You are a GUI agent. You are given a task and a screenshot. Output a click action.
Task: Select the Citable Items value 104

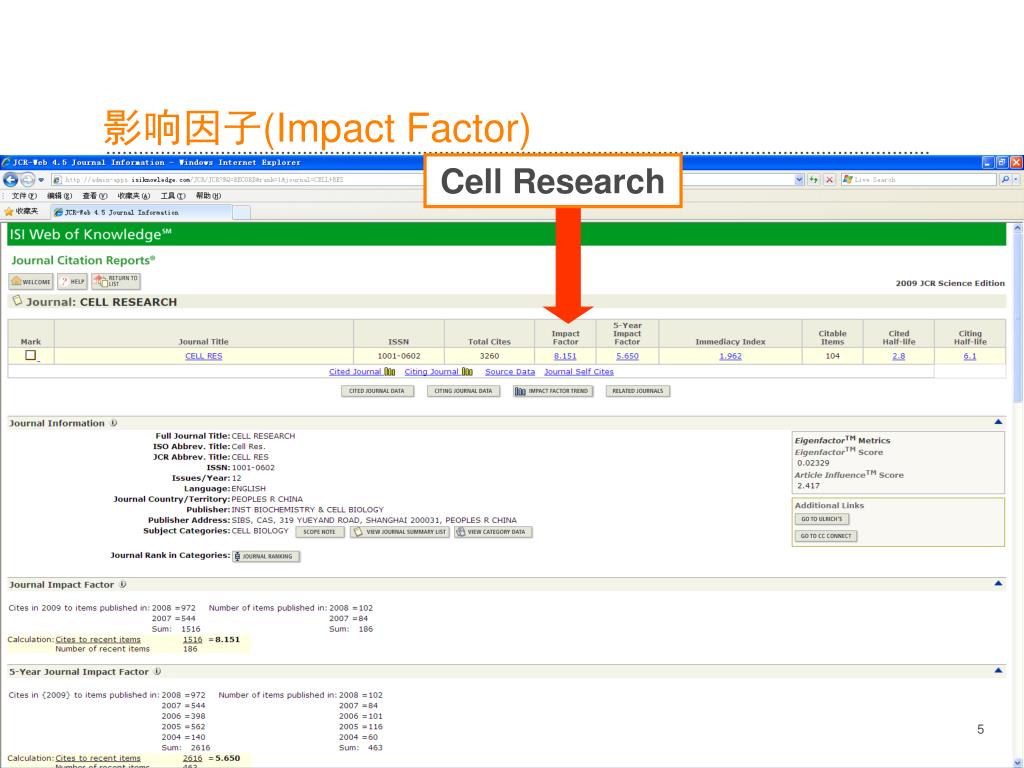pyautogui.click(x=832, y=356)
